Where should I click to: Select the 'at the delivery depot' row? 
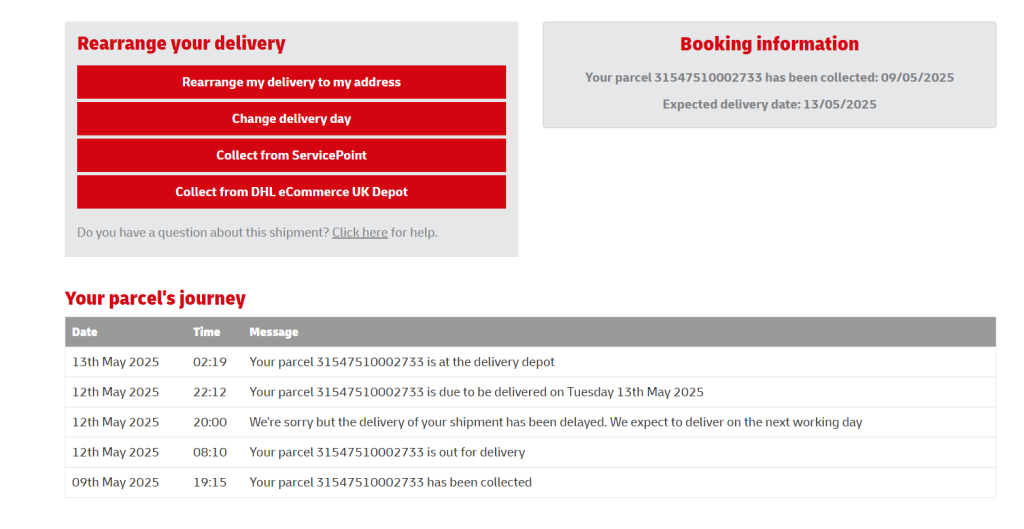(x=530, y=362)
